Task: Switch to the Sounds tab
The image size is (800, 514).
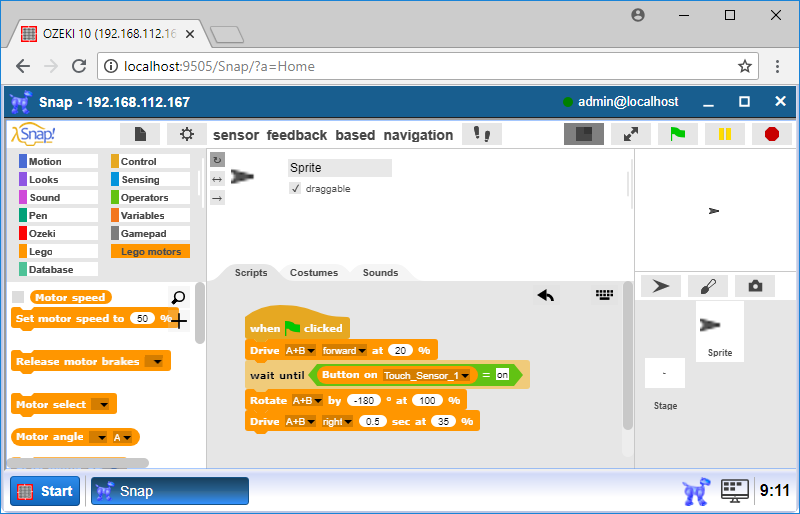Action: (380, 273)
